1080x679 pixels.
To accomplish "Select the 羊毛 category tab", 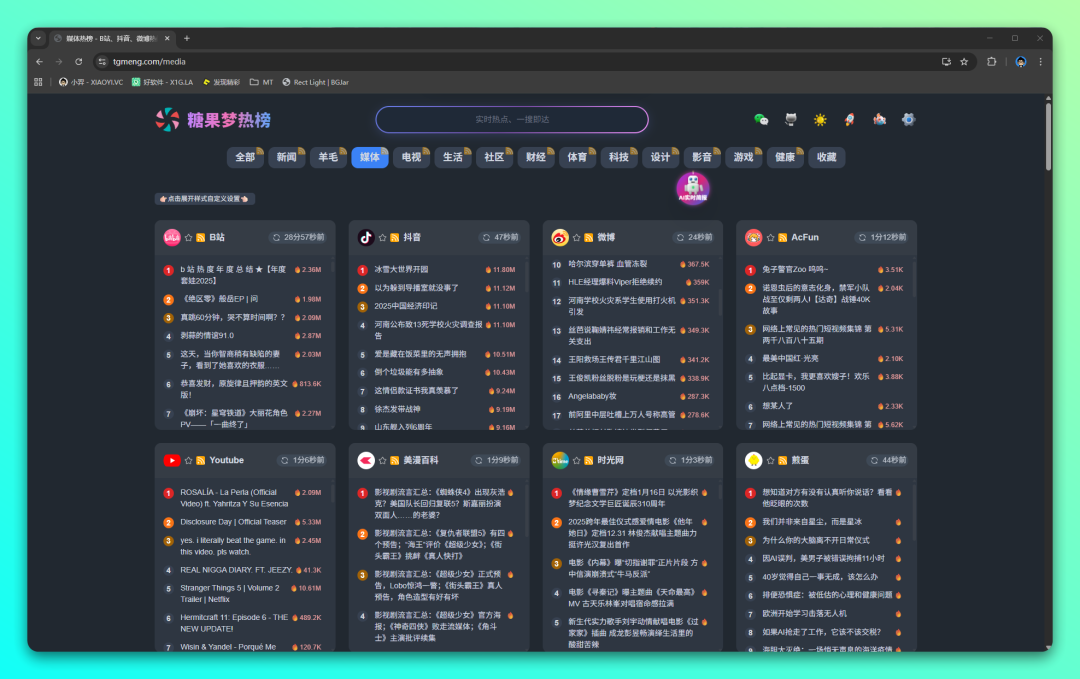I will pyautogui.click(x=328, y=157).
